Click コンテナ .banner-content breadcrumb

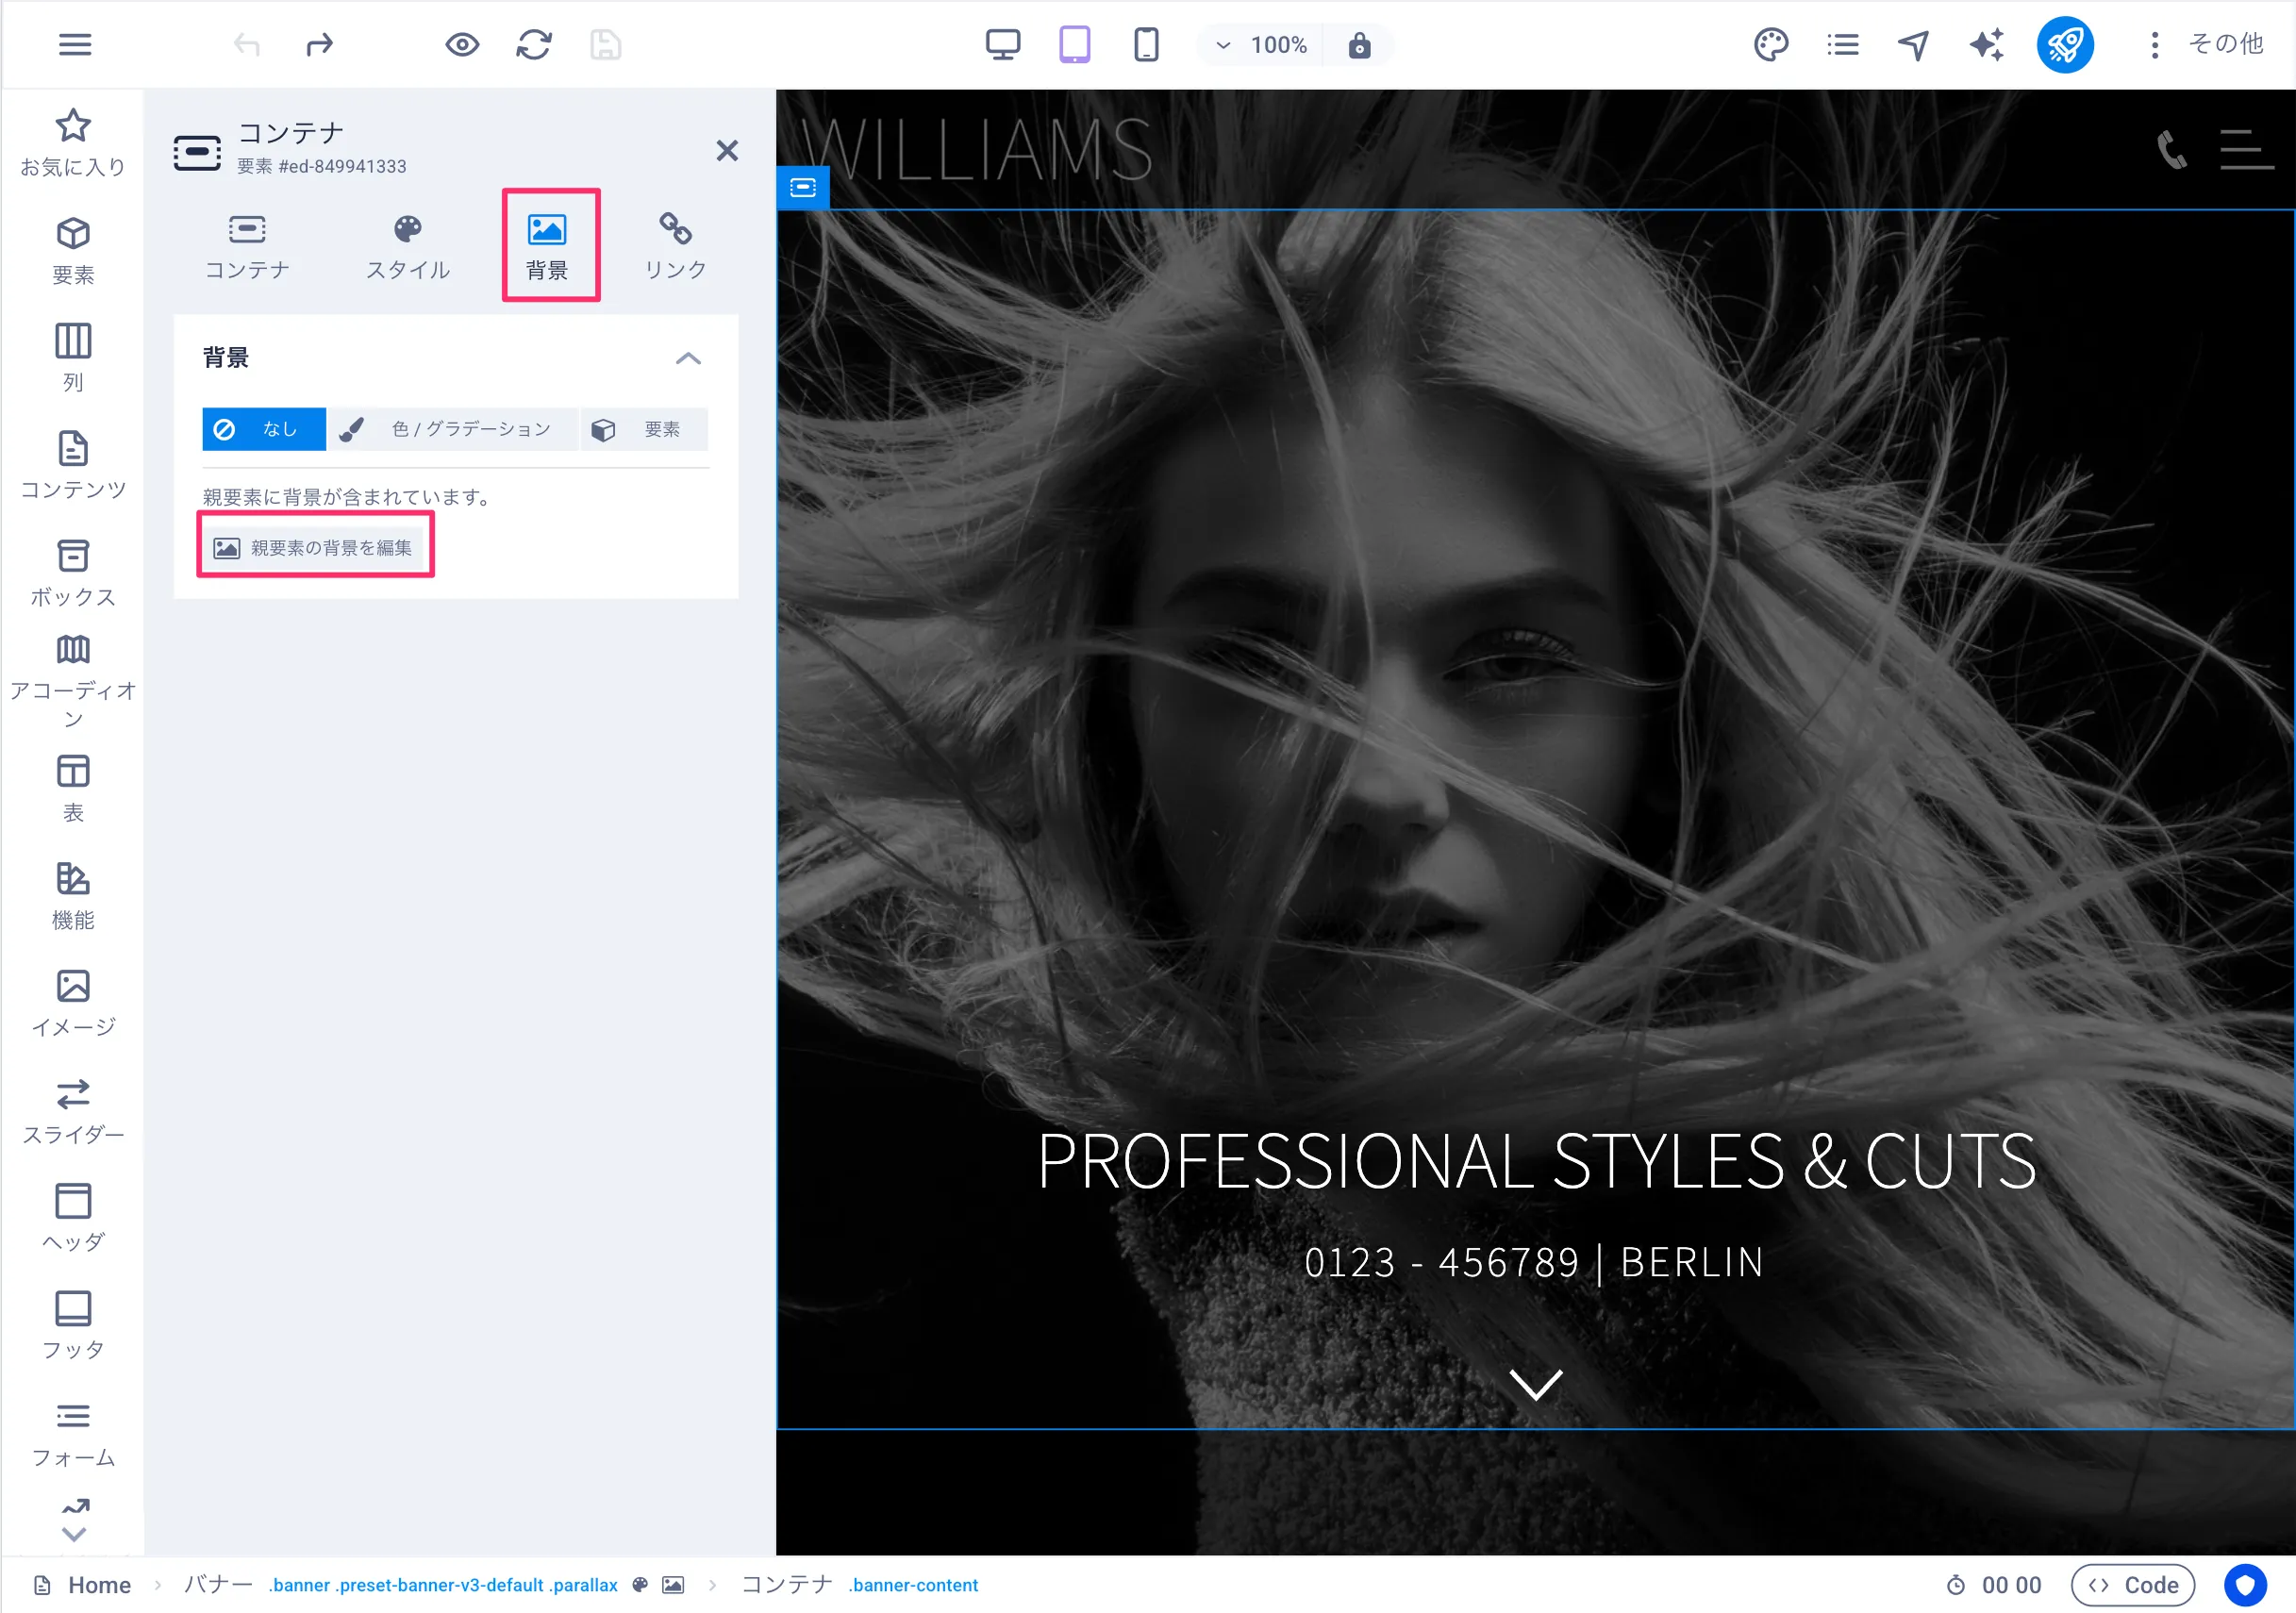click(x=860, y=1585)
